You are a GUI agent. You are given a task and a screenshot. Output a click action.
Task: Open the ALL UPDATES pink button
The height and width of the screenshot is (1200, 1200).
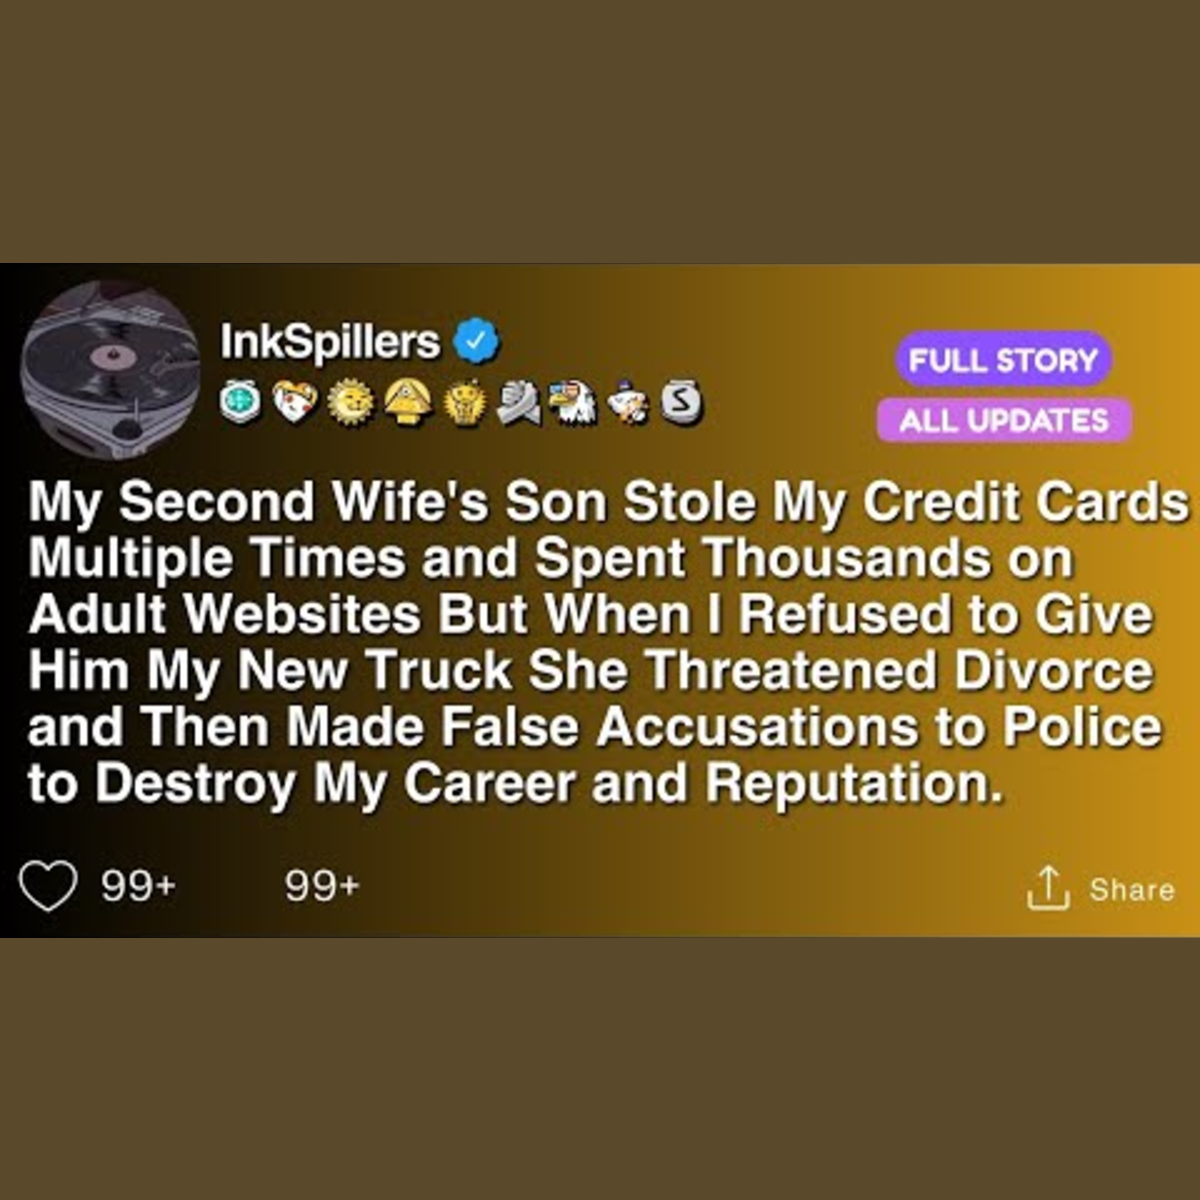pyautogui.click(x=1004, y=420)
